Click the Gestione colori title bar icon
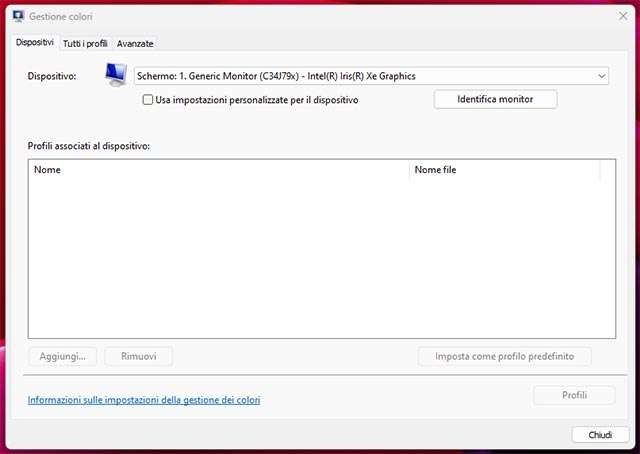This screenshot has height=454, width=640. [x=18, y=16]
